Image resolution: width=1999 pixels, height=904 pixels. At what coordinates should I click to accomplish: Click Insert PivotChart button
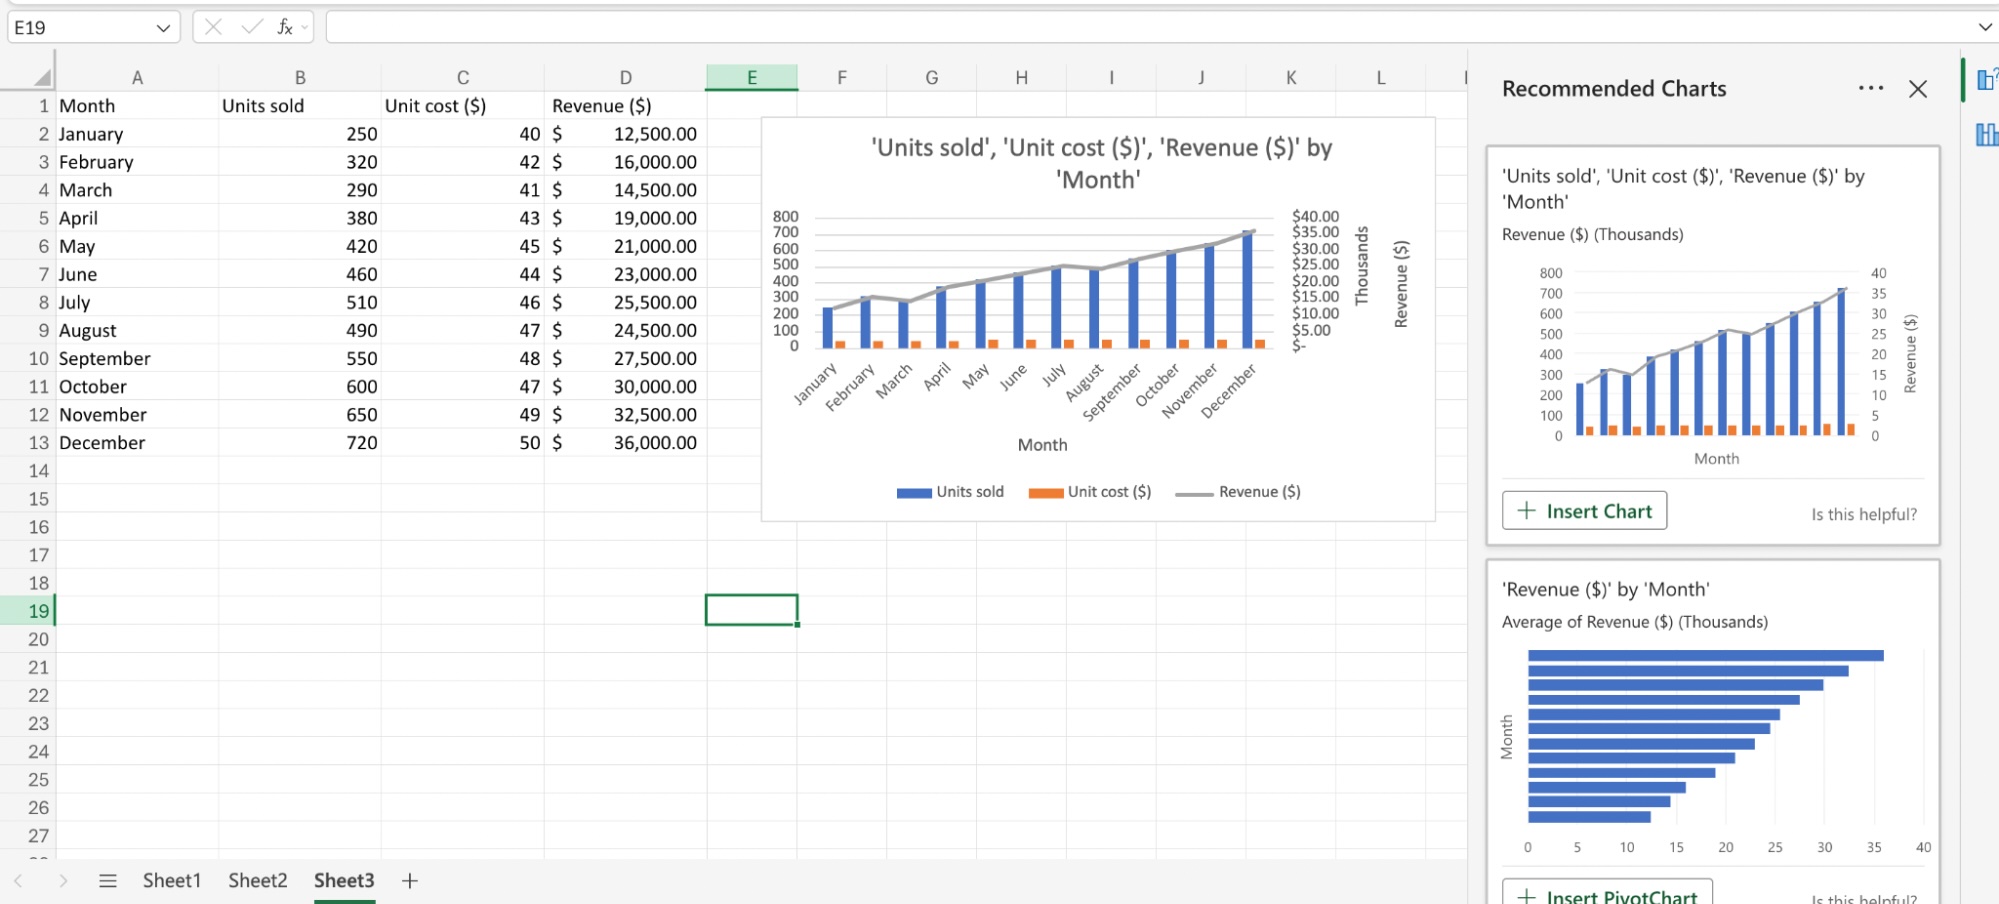click(1607, 896)
